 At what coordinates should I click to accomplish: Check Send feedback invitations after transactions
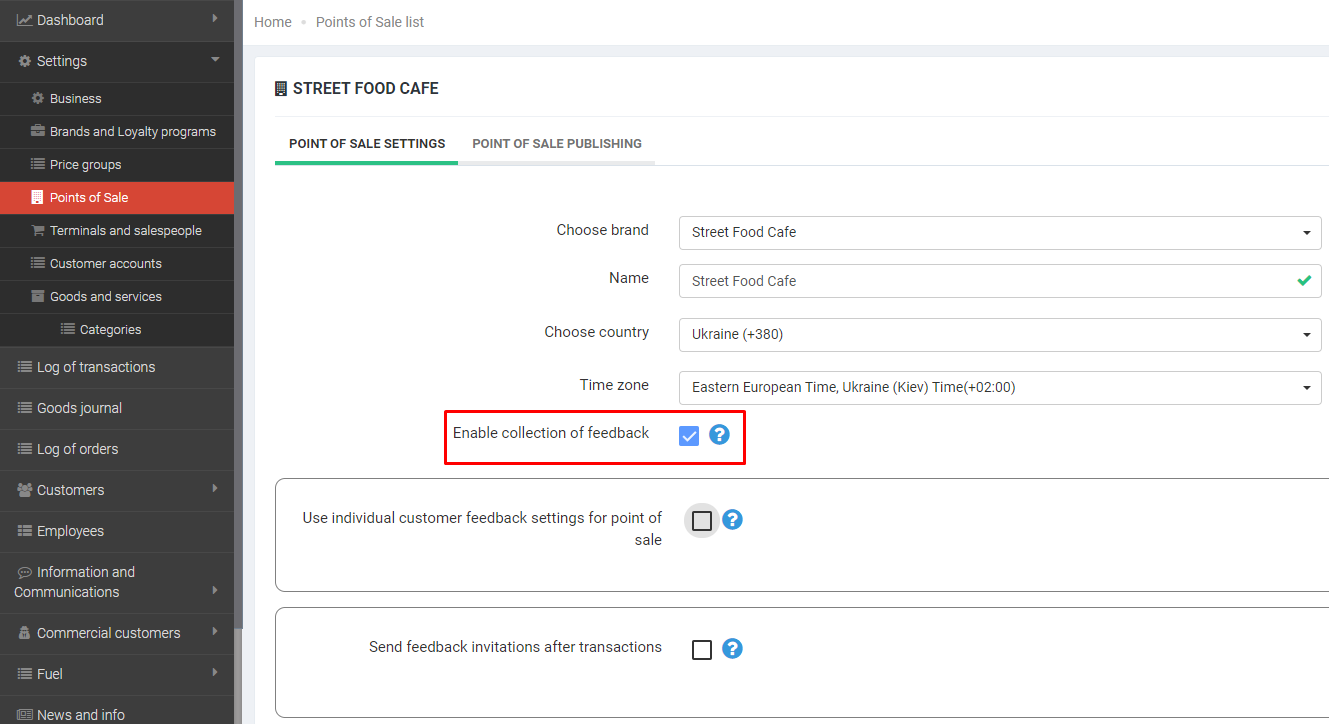coord(702,650)
